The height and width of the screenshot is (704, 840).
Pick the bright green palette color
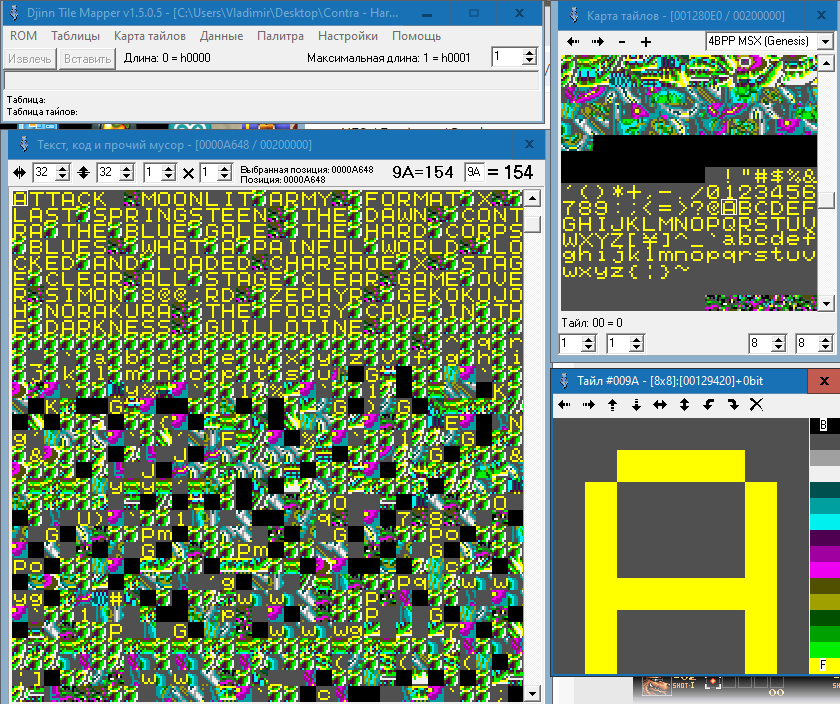click(x=824, y=649)
